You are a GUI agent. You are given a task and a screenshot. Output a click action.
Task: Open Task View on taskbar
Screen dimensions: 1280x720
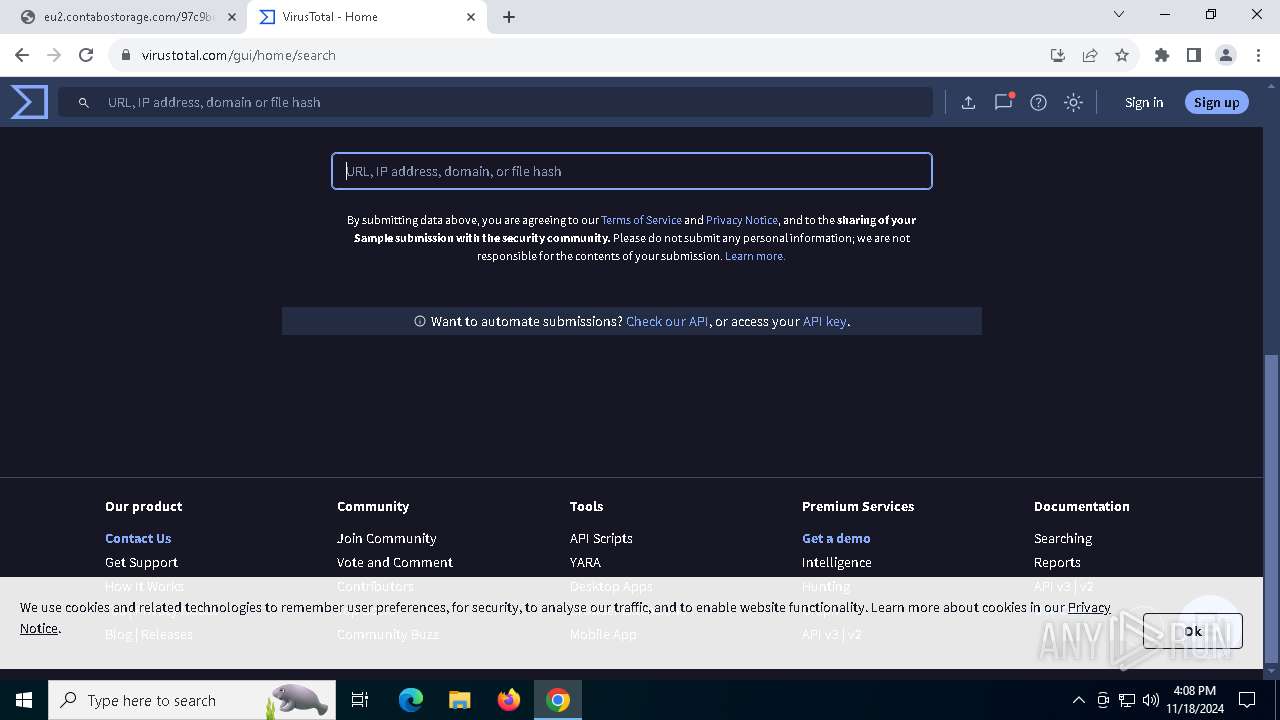tap(360, 700)
